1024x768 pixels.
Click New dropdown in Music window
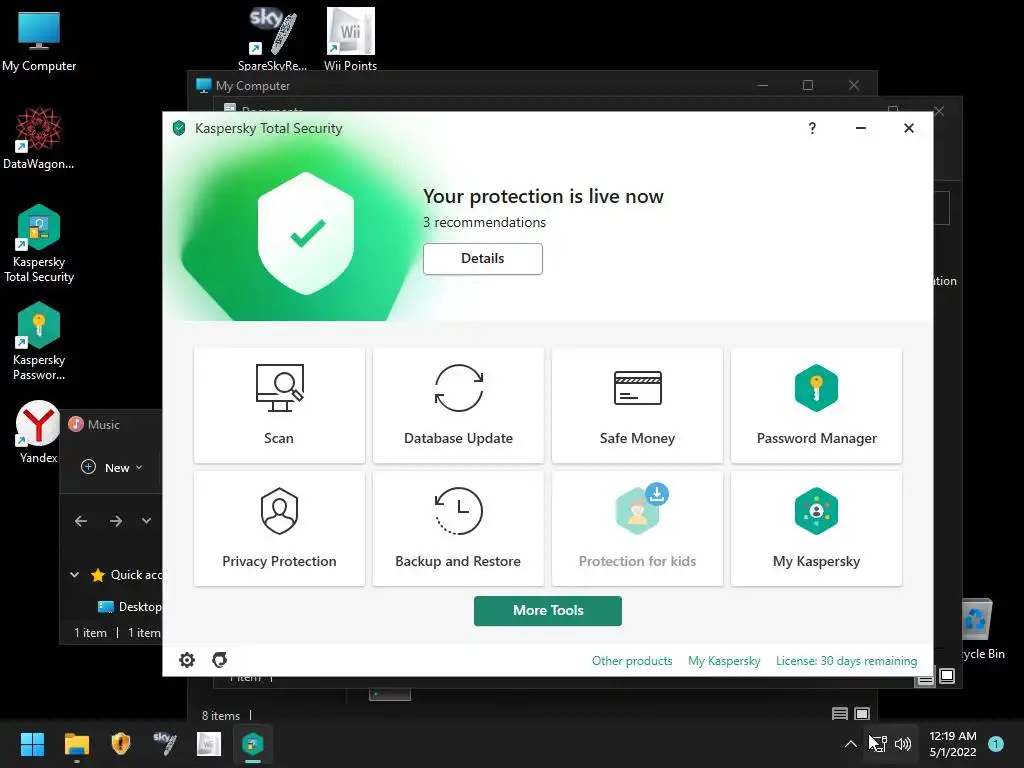point(112,468)
